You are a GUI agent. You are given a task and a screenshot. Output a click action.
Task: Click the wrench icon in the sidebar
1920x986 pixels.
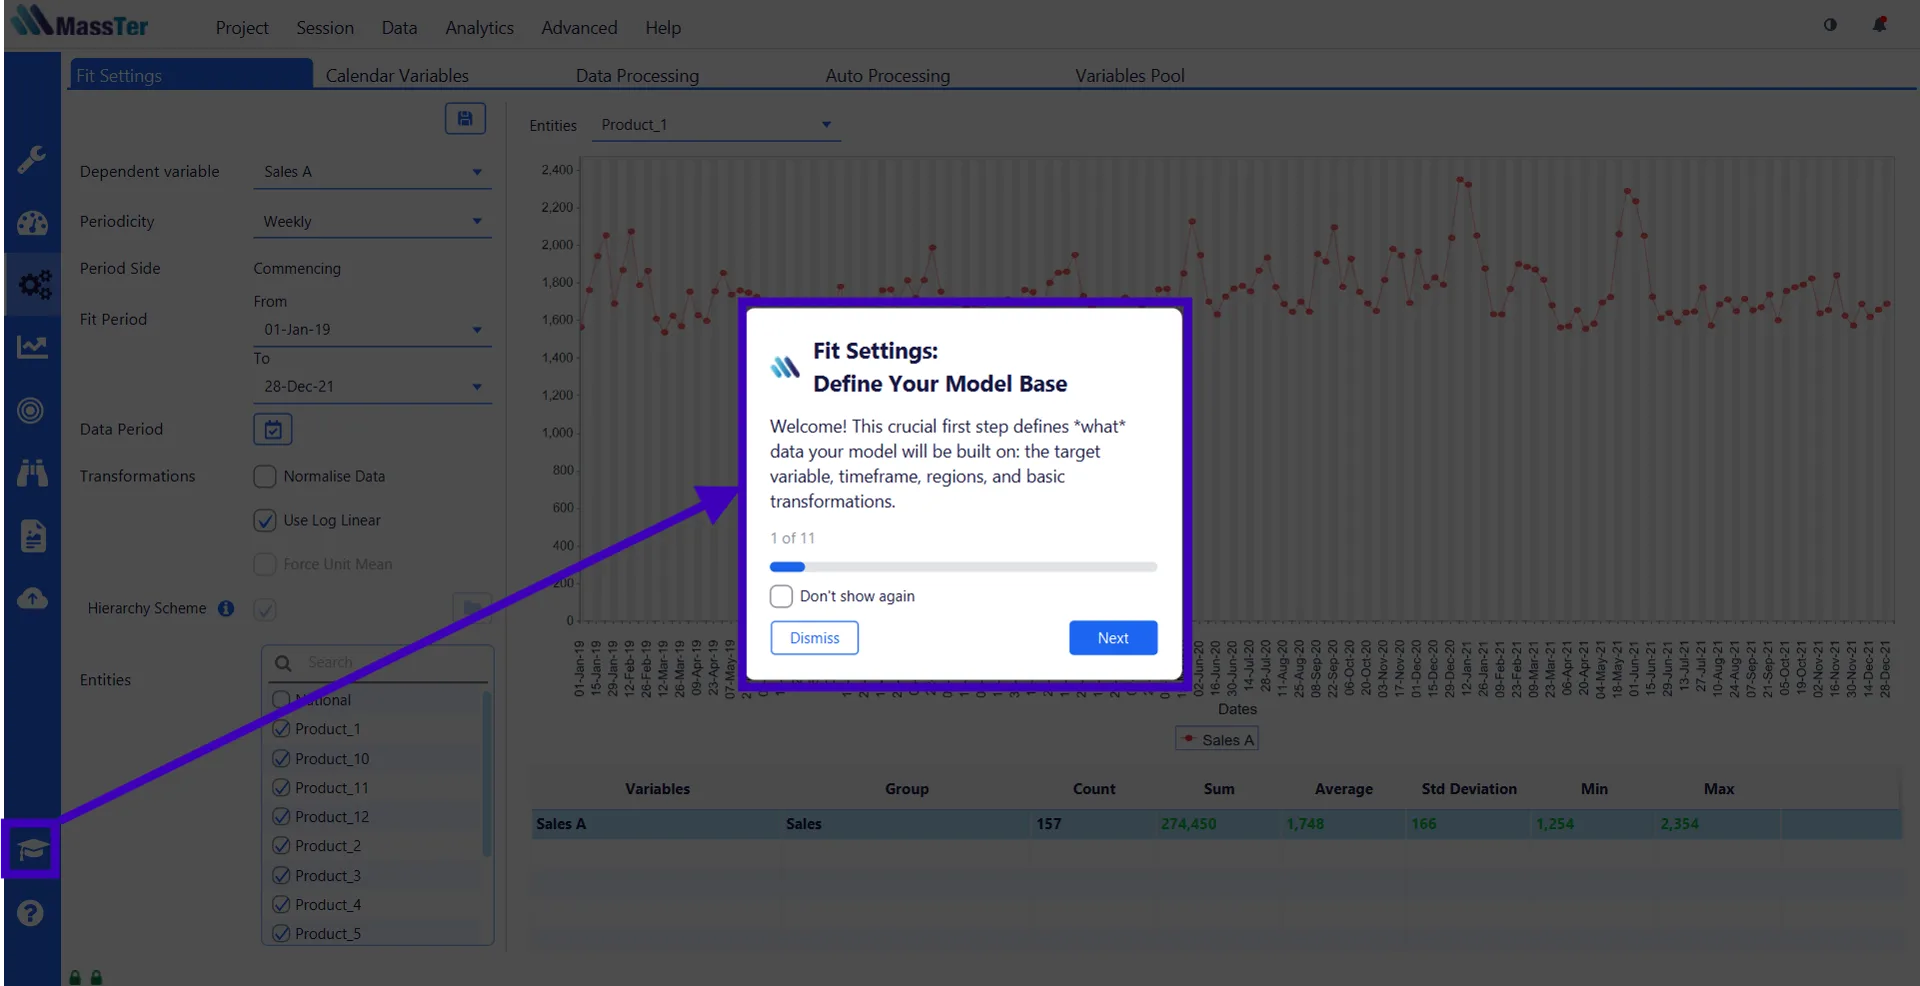coord(31,160)
